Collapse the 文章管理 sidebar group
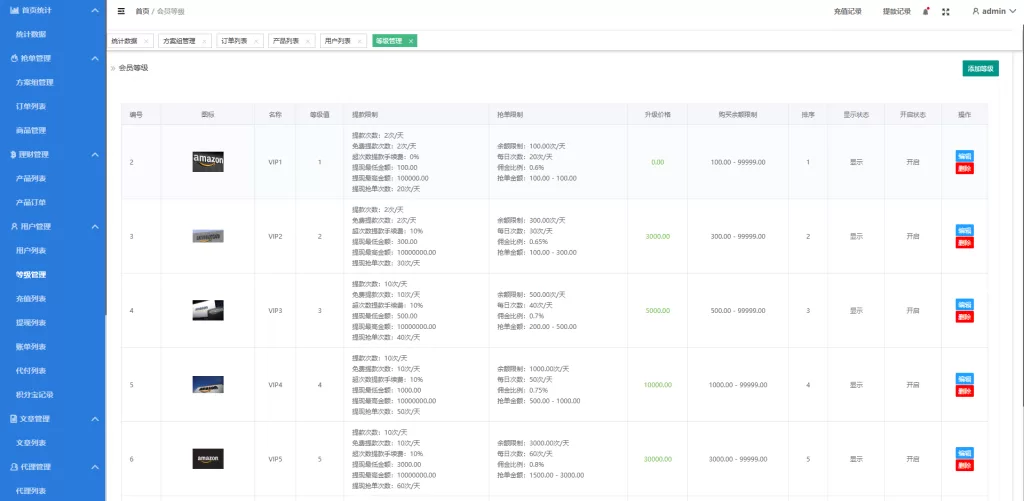Viewport: 1024px width, 501px height. coord(94,418)
